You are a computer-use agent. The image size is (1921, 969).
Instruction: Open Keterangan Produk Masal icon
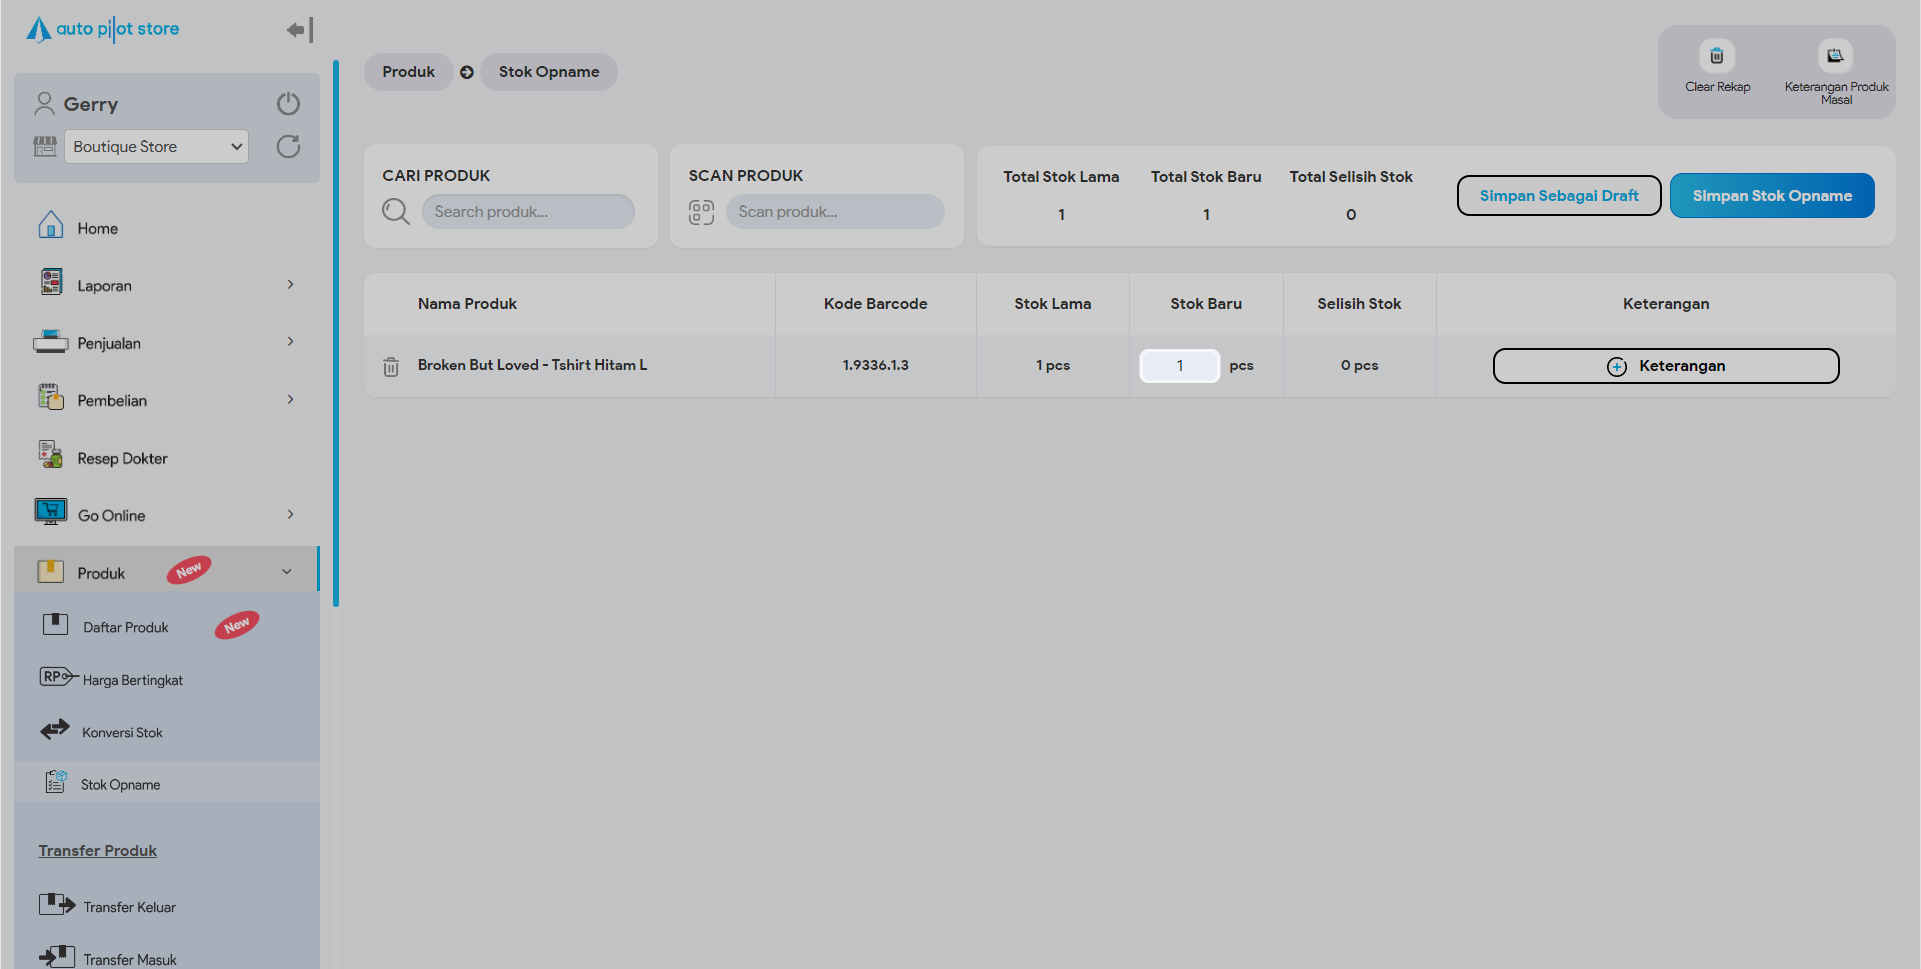coord(1835,57)
